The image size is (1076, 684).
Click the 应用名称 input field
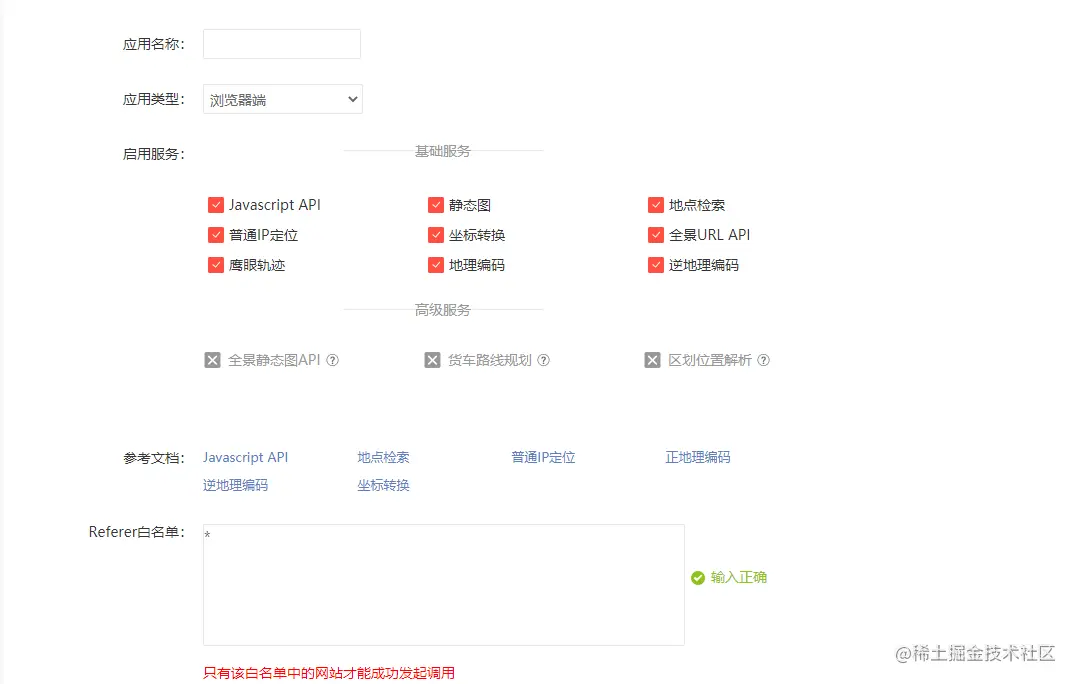click(x=281, y=43)
